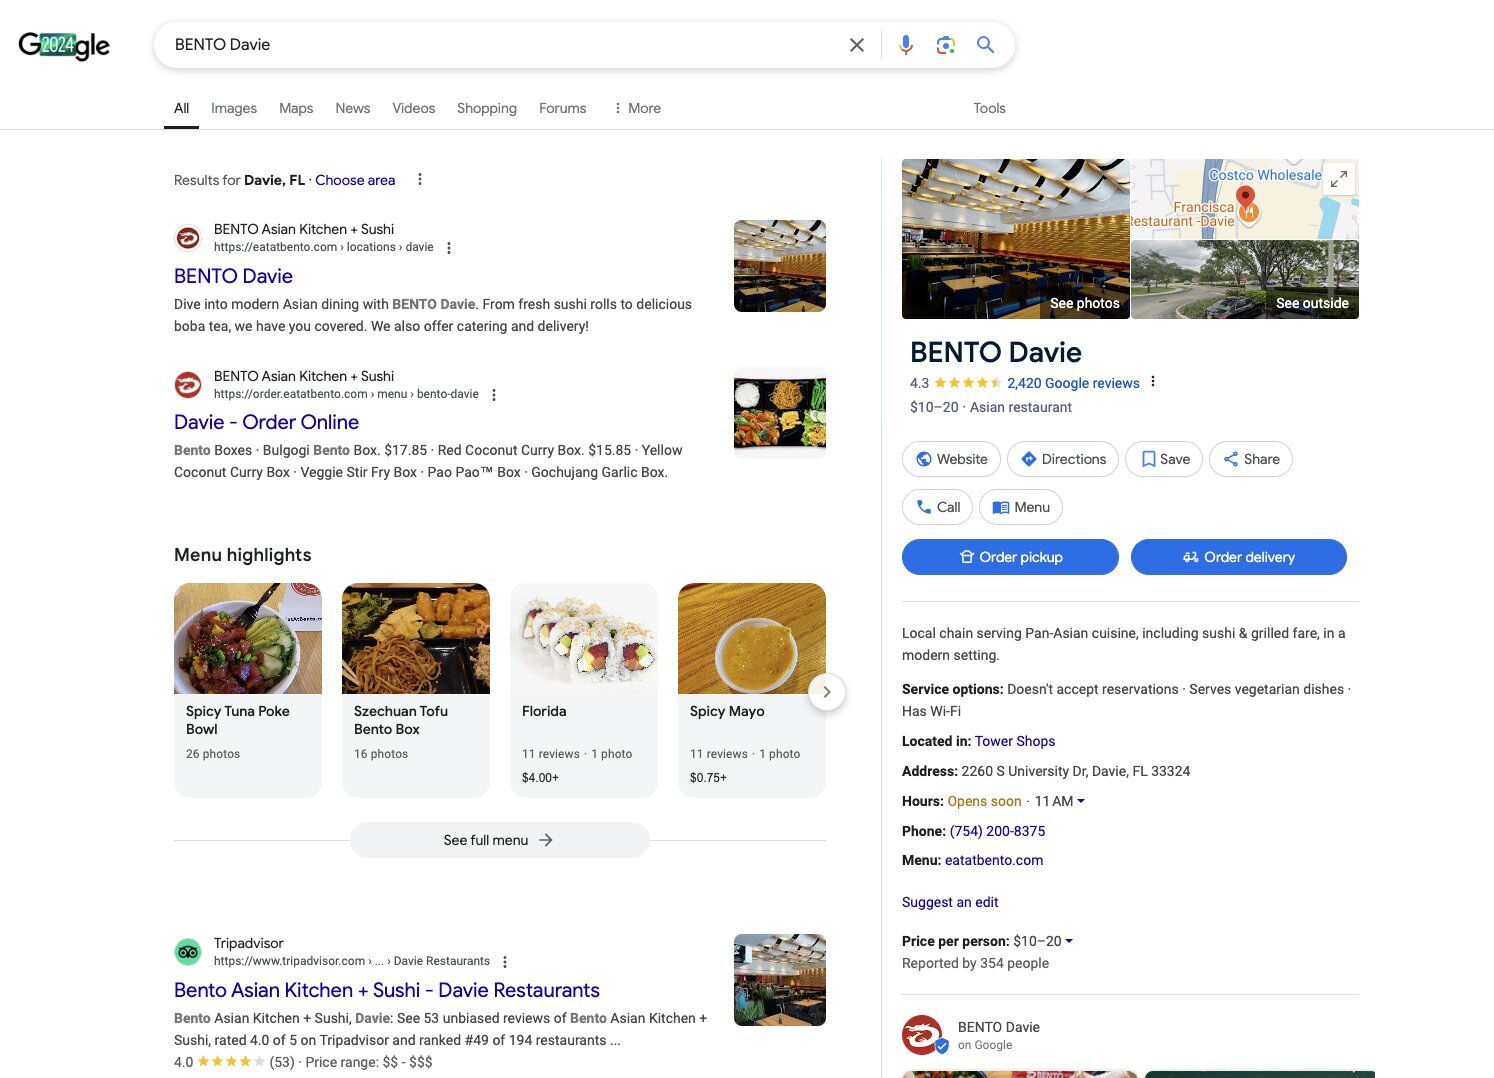Open options dots for order.eatatbento.com result
The width and height of the screenshot is (1494, 1078).
pos(494,395)
